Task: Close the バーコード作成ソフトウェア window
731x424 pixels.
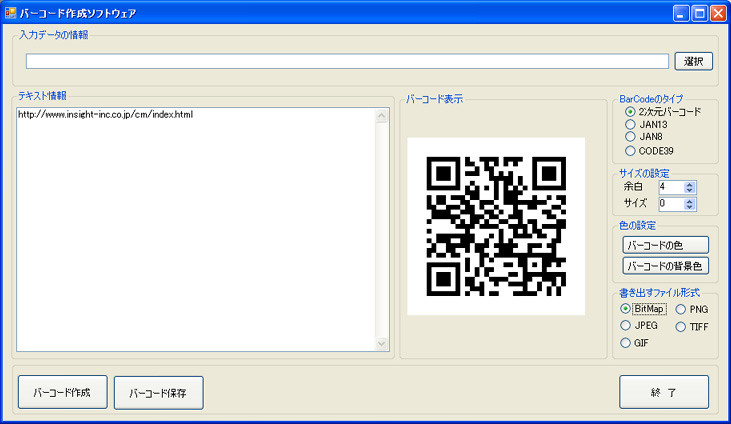Action: [718, 13]
